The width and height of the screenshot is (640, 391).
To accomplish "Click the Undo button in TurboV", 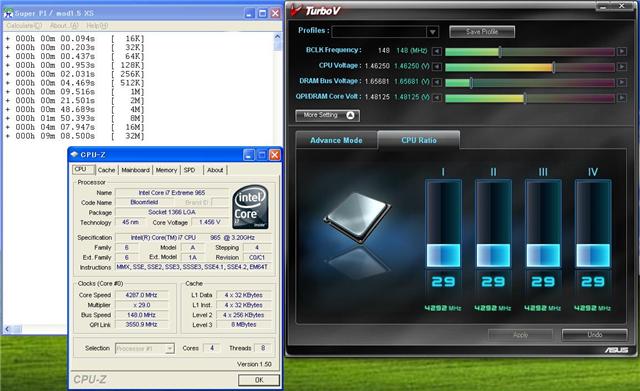I will click(595, 335).
